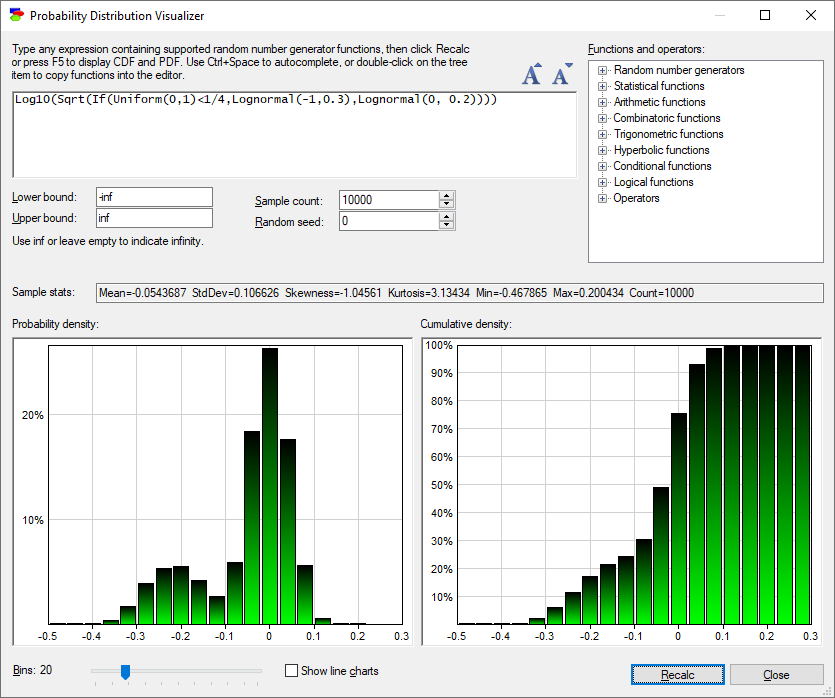Viewport: 835px width, 698px height.
Task: Expand Conditional functions tree node
Action: [x=602, y=166]
